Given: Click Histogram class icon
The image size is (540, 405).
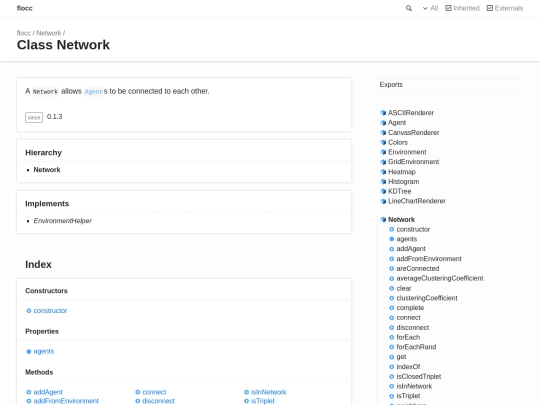Looking at the screenshot, I should click(x=383, y=181).
